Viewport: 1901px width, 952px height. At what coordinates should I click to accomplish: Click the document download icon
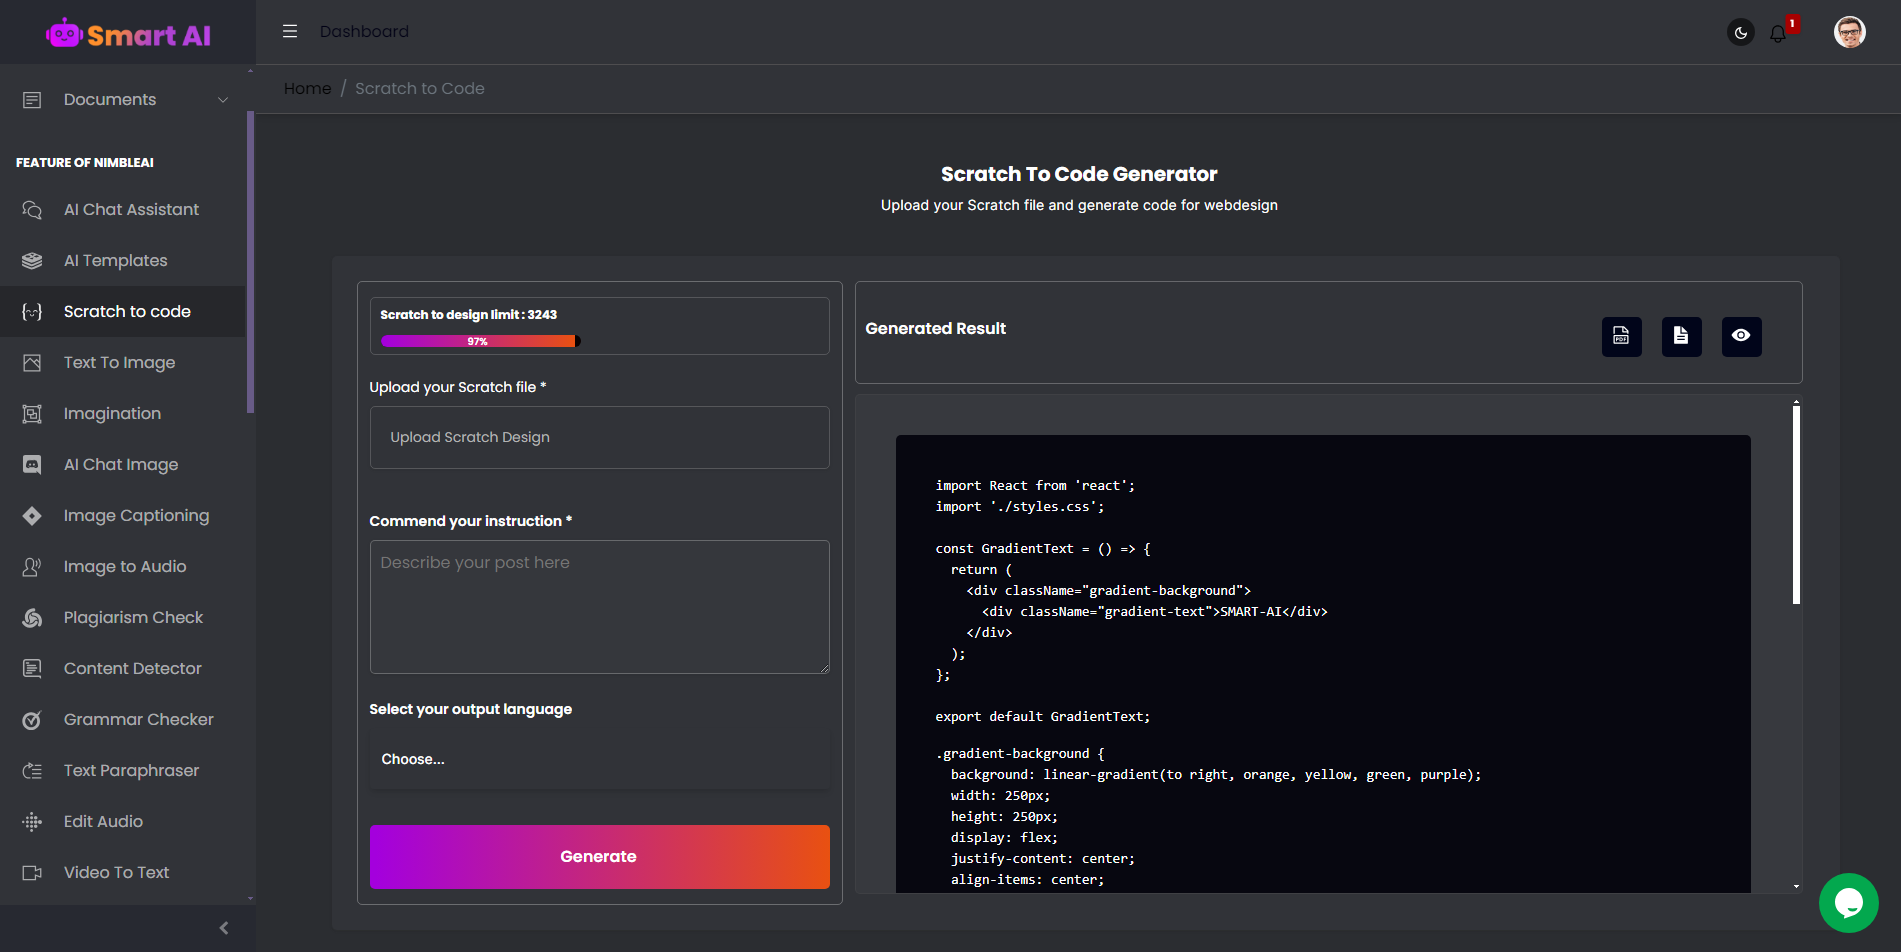[x=1681, y=337]
